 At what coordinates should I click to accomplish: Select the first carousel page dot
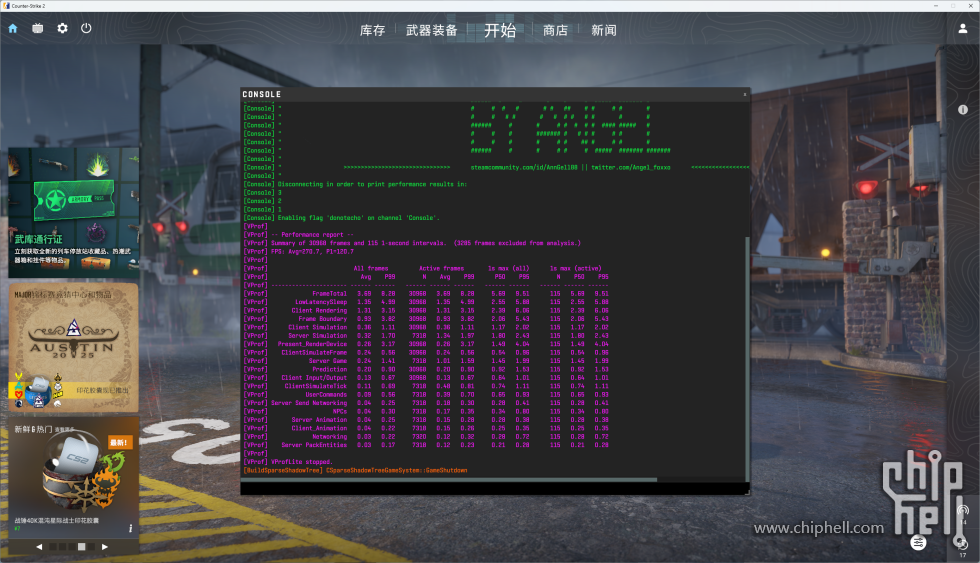(x=53, y=547)
